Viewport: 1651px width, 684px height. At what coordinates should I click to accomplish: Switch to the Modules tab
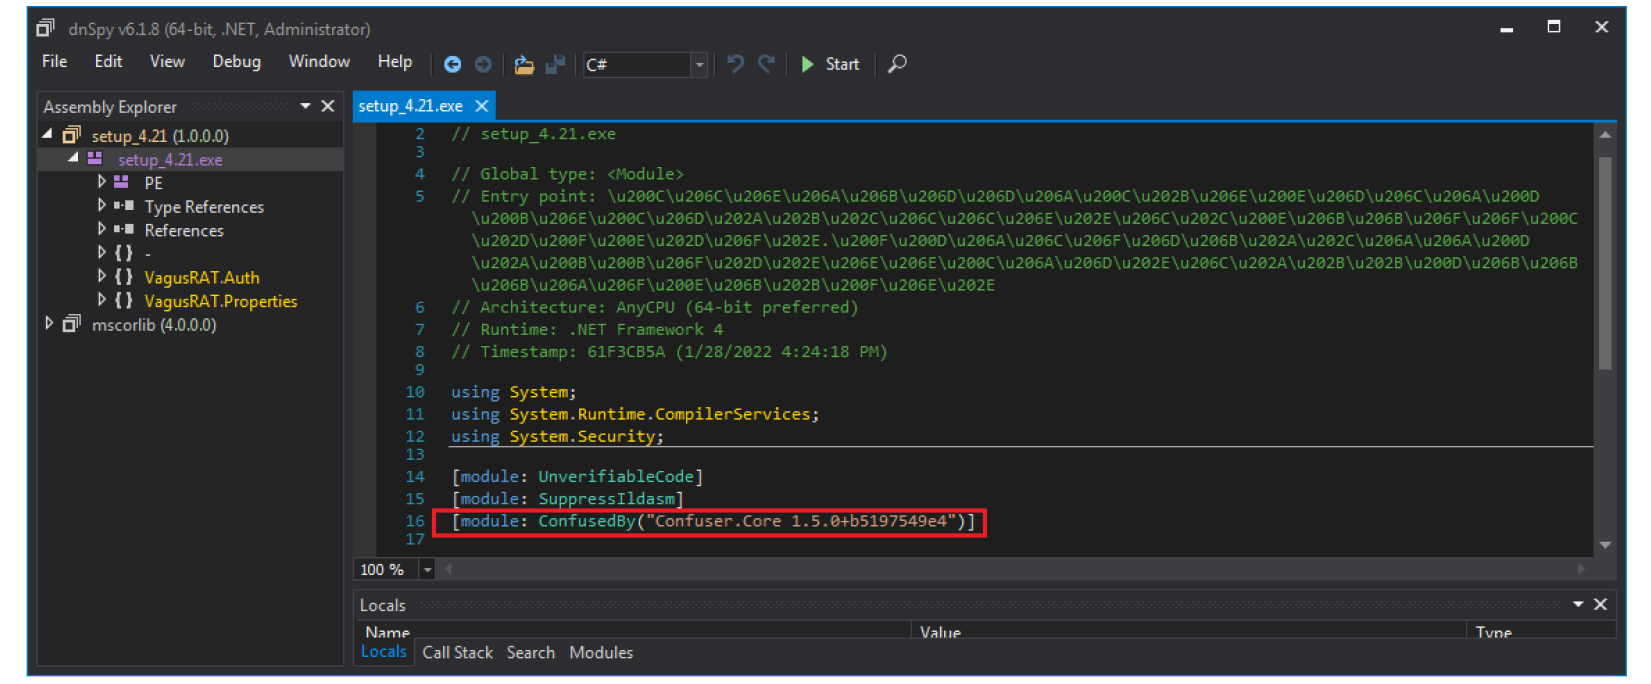(601, 653)
